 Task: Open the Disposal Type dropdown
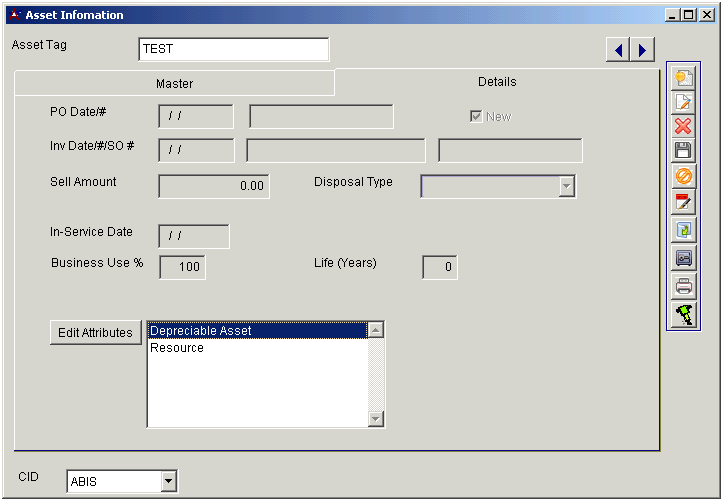tap(567, 186)
